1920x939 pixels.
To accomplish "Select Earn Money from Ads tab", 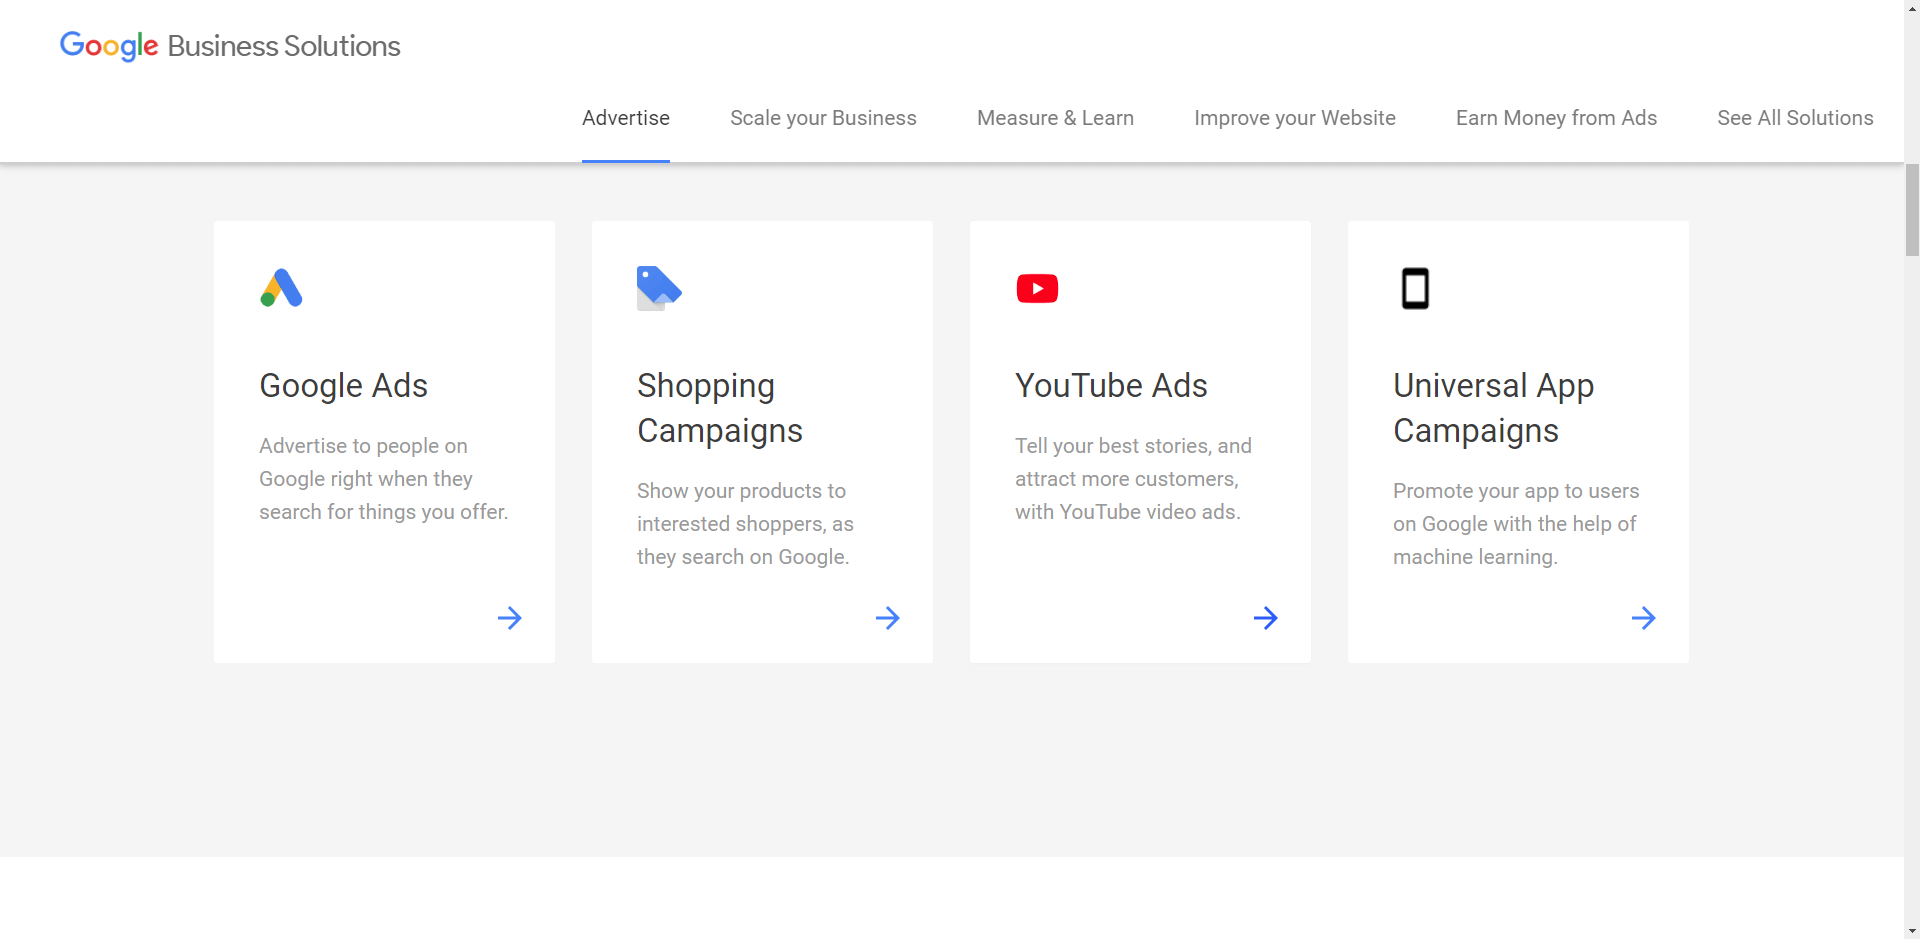I will 1556,118.
